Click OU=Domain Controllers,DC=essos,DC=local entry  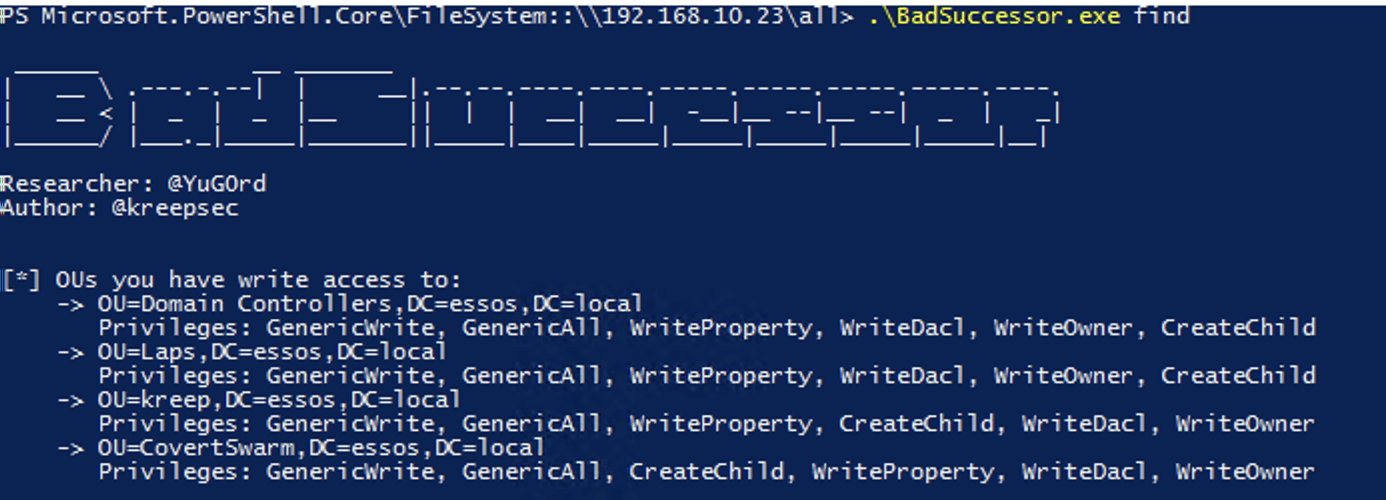click(370, 303)
